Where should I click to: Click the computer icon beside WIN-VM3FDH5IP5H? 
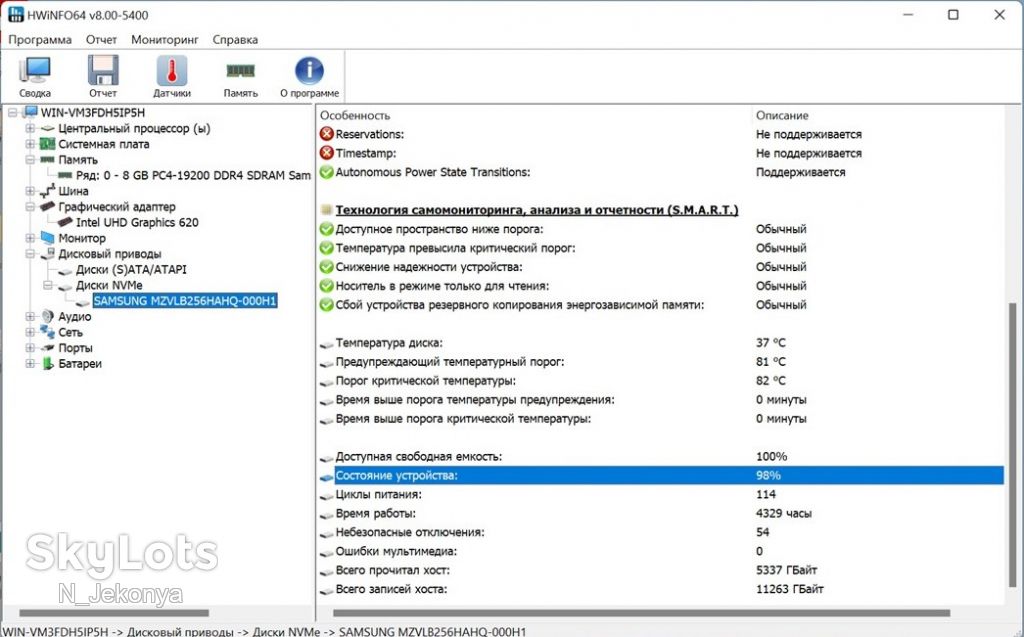click(x=30, y=112)
